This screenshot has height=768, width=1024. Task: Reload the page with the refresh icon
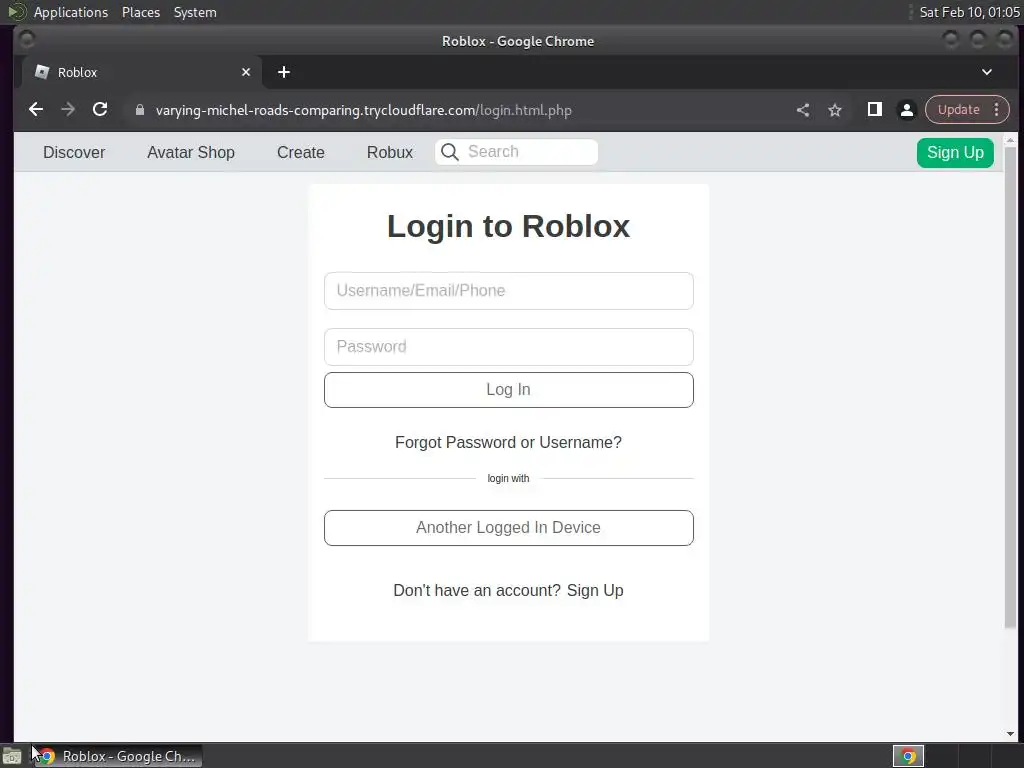point(100,110)
